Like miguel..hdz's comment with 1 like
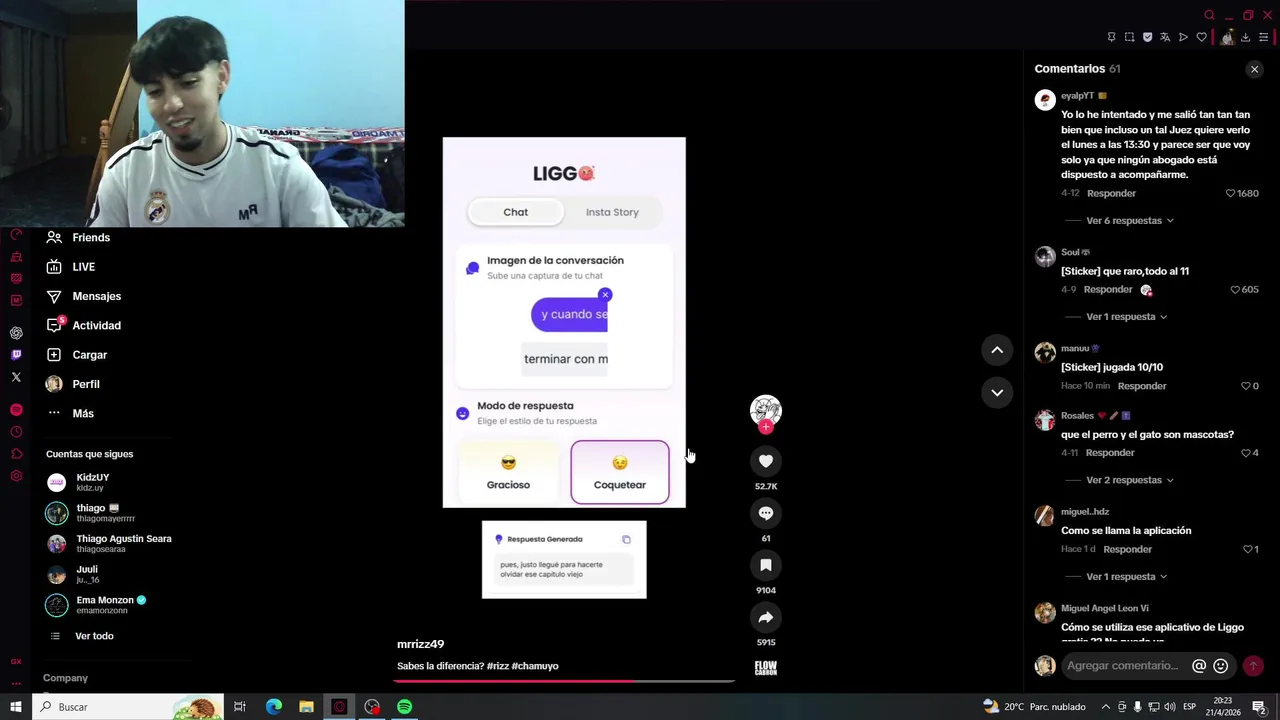The width and height of the screenshot is (1280, 720). 1248,549
